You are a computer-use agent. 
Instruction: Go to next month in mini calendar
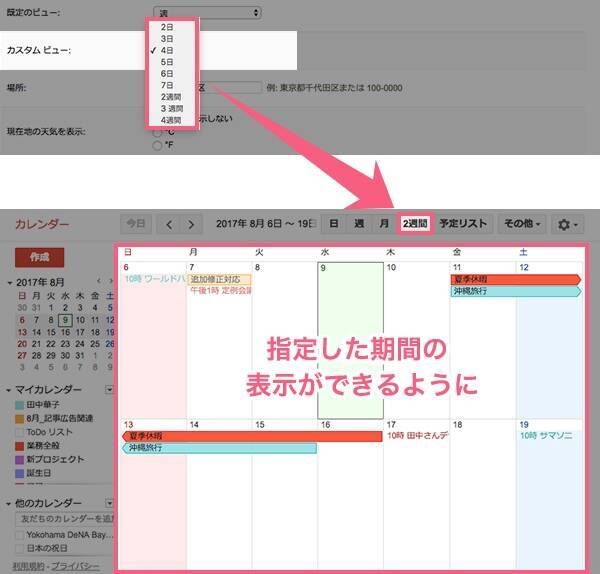click(108, 283)
